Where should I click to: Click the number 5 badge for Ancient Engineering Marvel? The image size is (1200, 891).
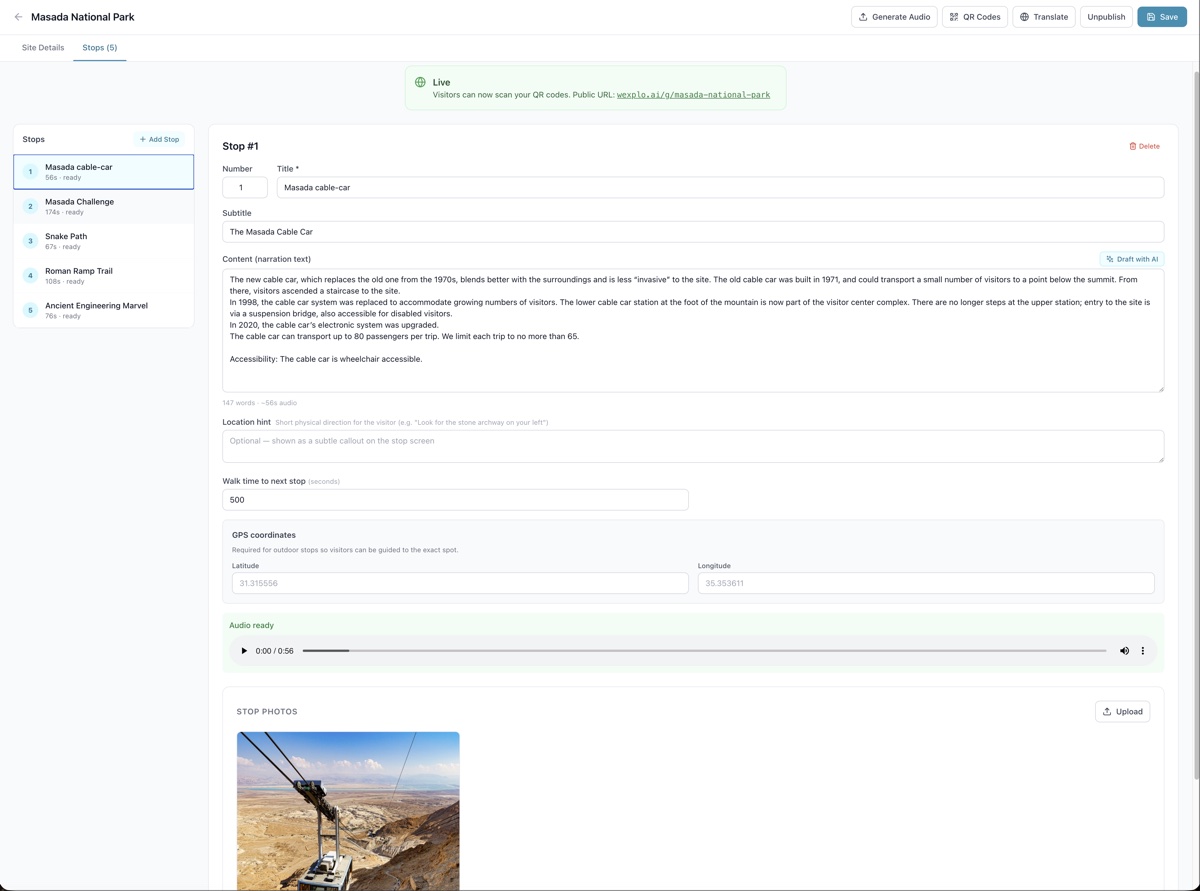(30, 310)
